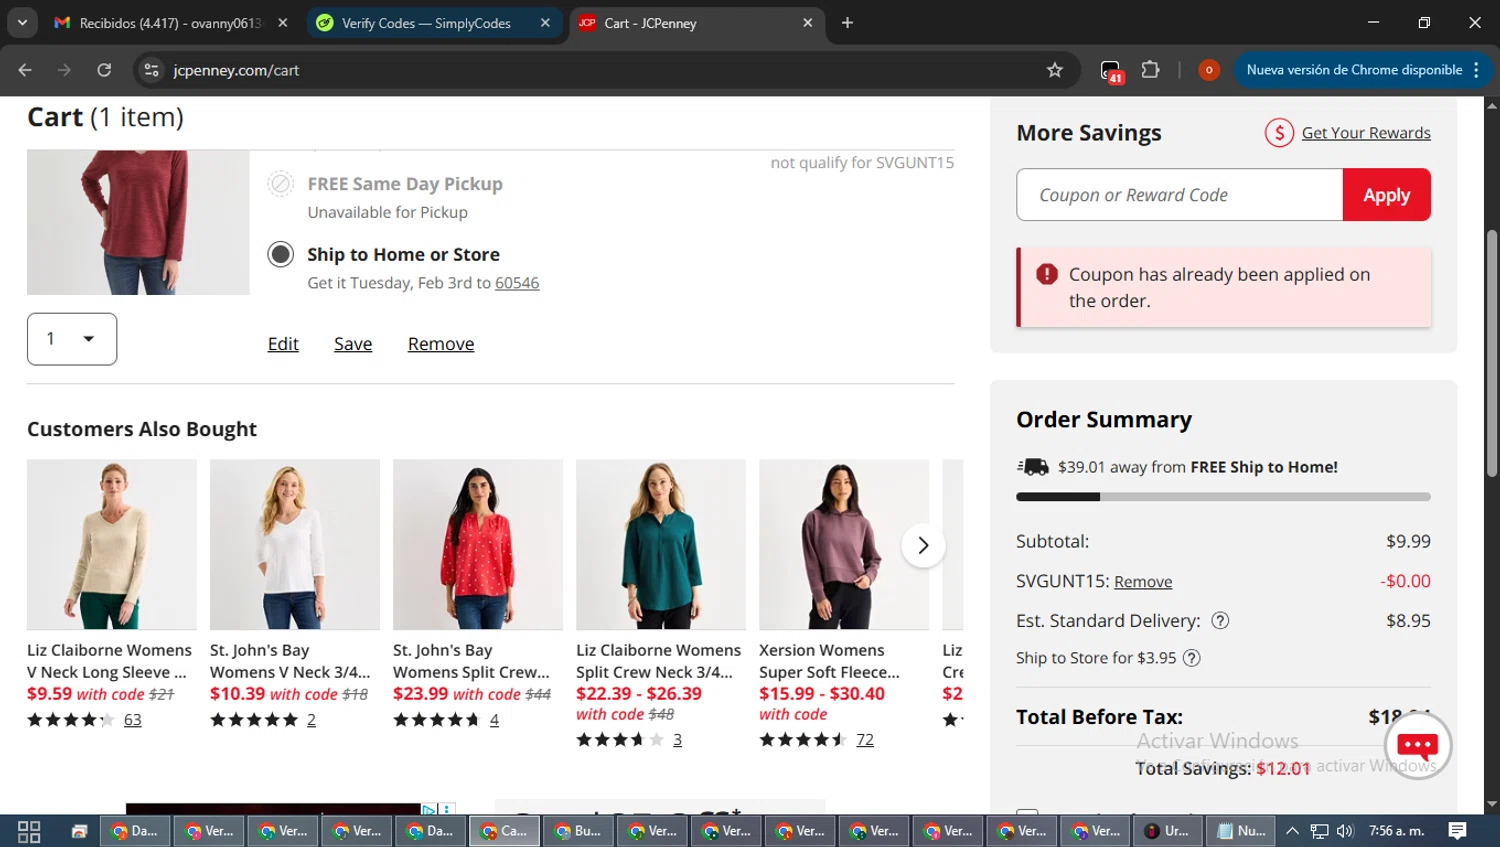
Task: Open St. John's Bay V Neck 3/4 thumbnail
Action: point(295,545)
